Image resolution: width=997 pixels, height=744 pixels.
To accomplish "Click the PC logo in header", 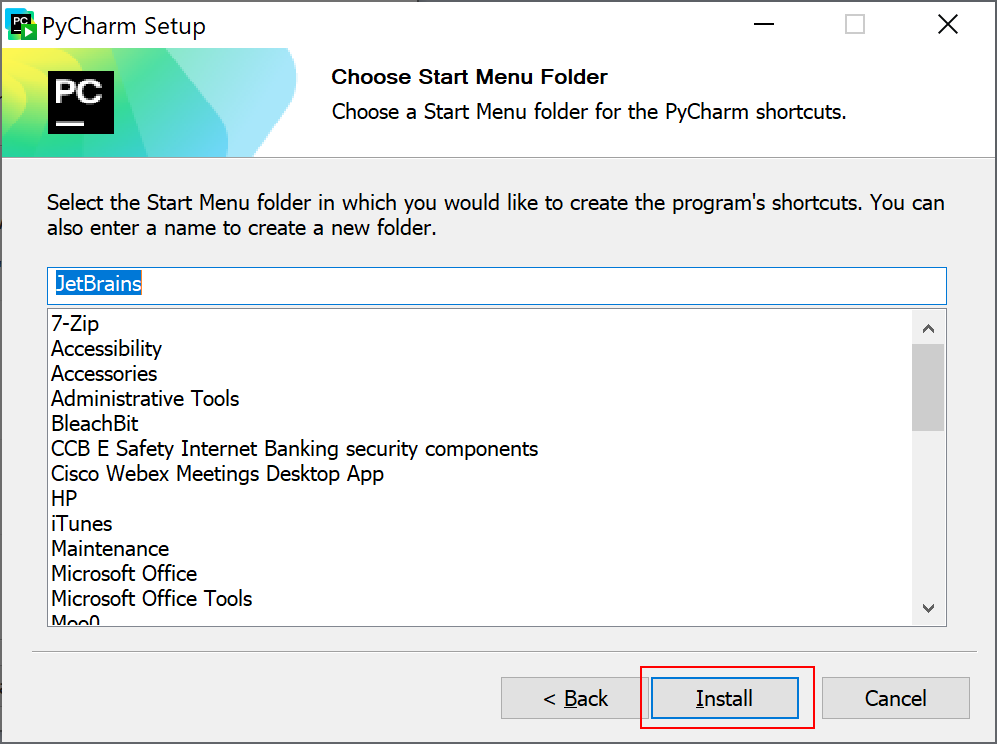I will tap(81, 102).
